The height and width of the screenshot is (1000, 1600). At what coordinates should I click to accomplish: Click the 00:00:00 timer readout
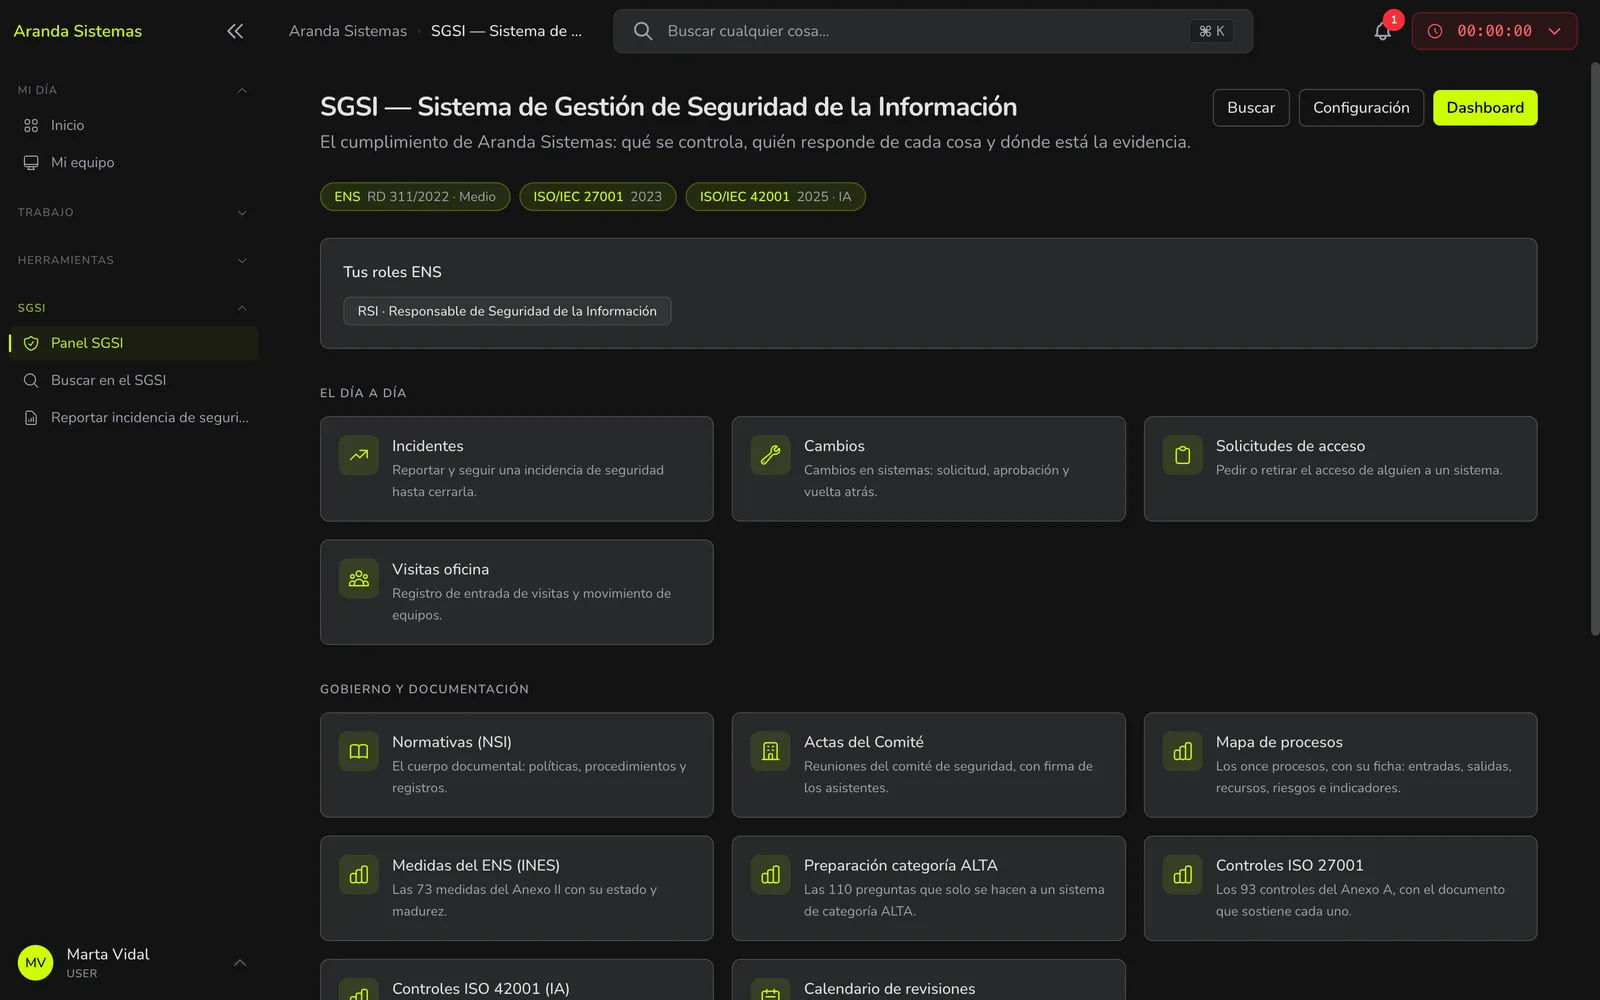click(x=1494, y=31)
